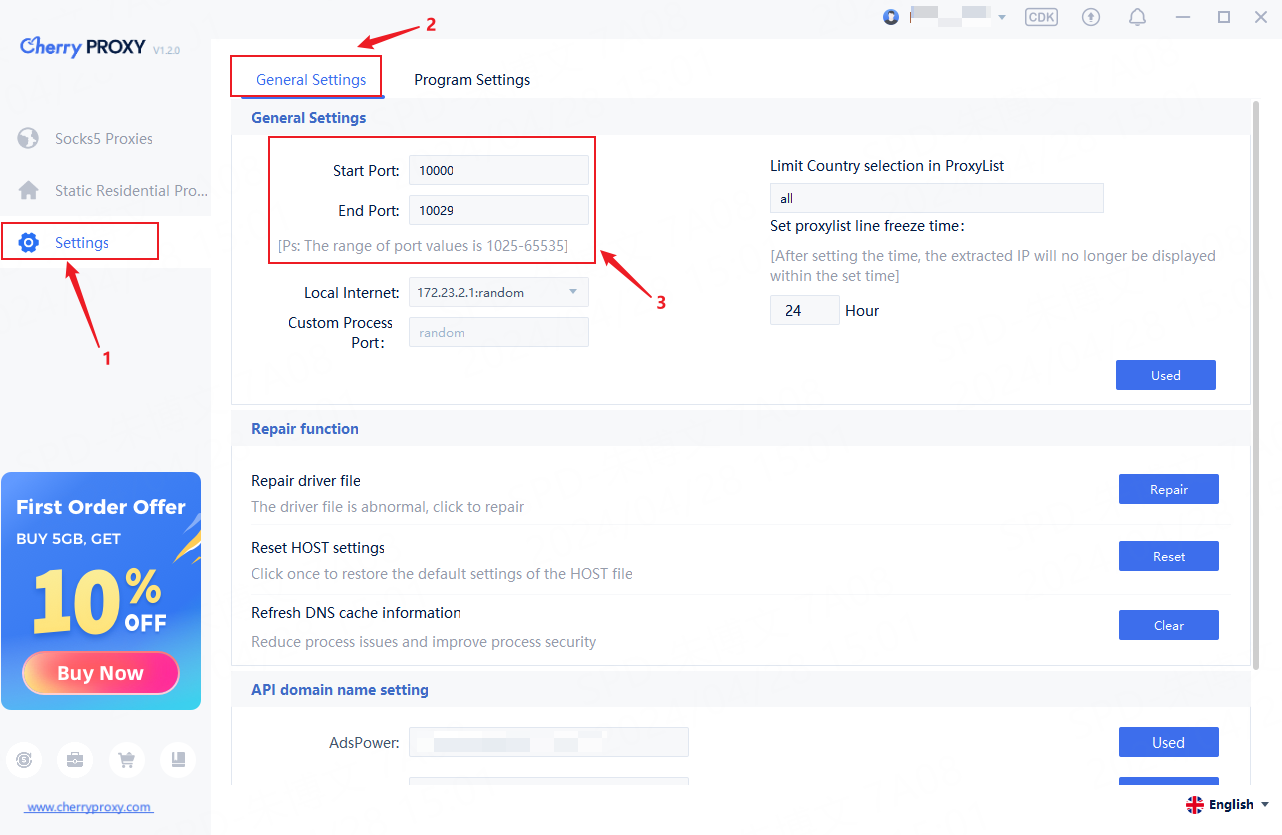Click the bookmark guide icon

(178, 760)
